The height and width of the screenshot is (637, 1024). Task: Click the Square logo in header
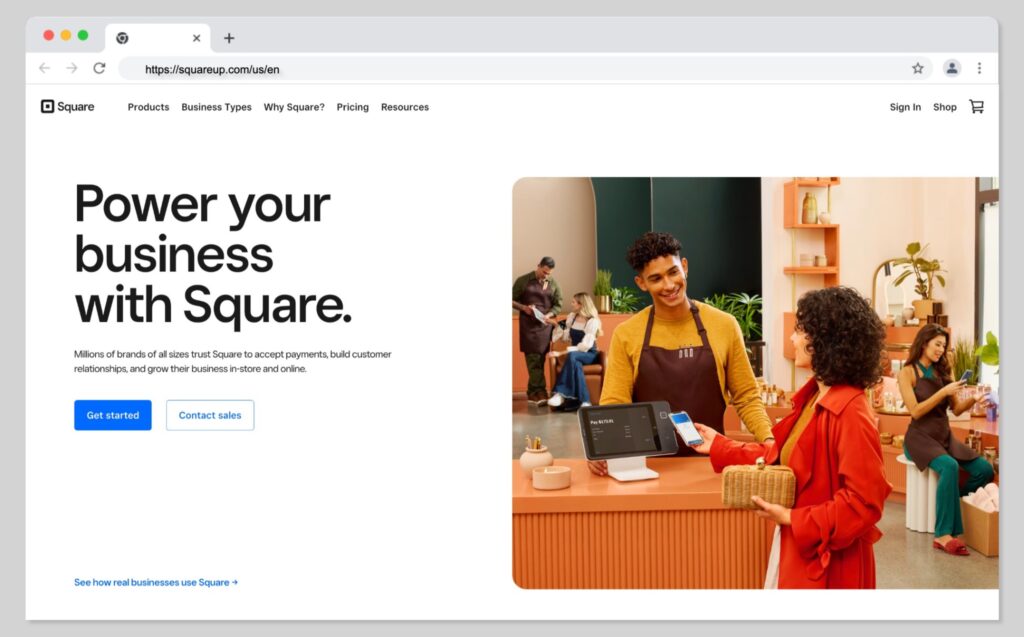[x=67, y=107]
